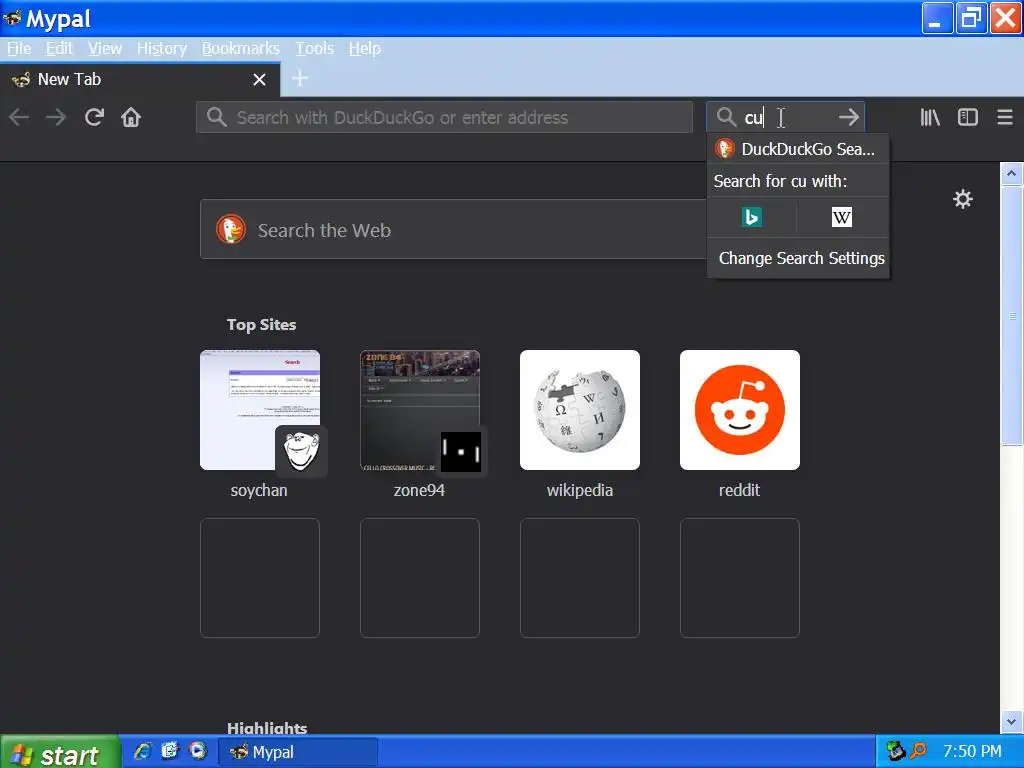This screenshot has width=1024, height=768.
Task: Click the second quick launch icon
Action: (x=170, y=752)
